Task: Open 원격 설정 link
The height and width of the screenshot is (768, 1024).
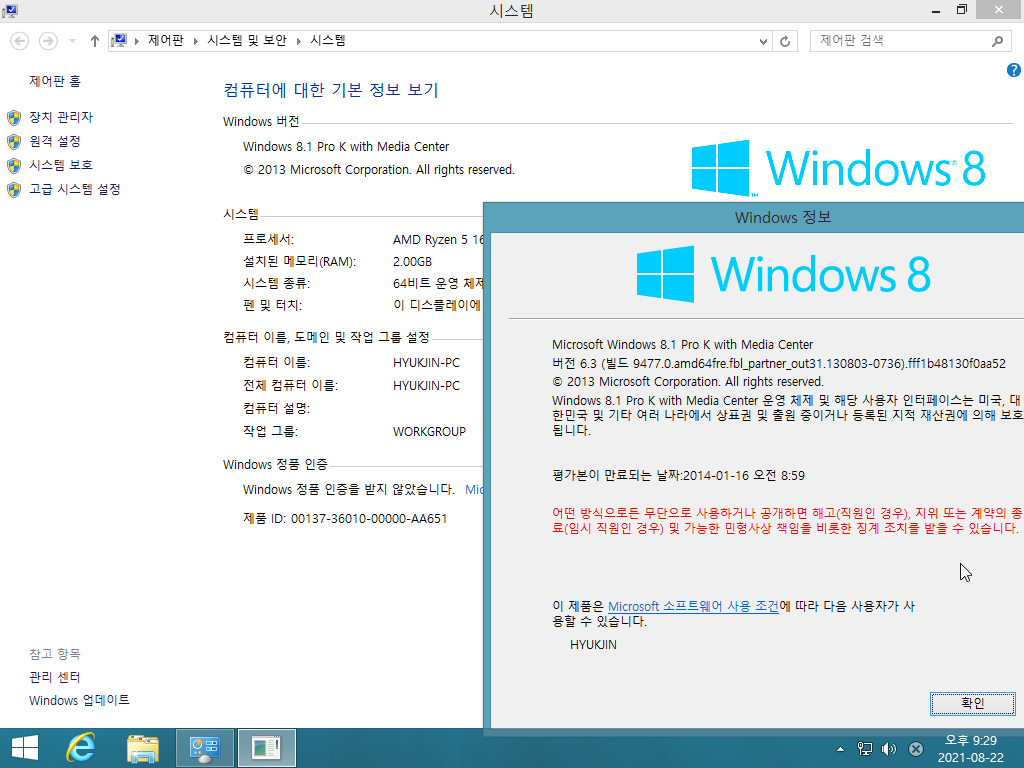Action: pyautogui.click(x=55, y=141)
